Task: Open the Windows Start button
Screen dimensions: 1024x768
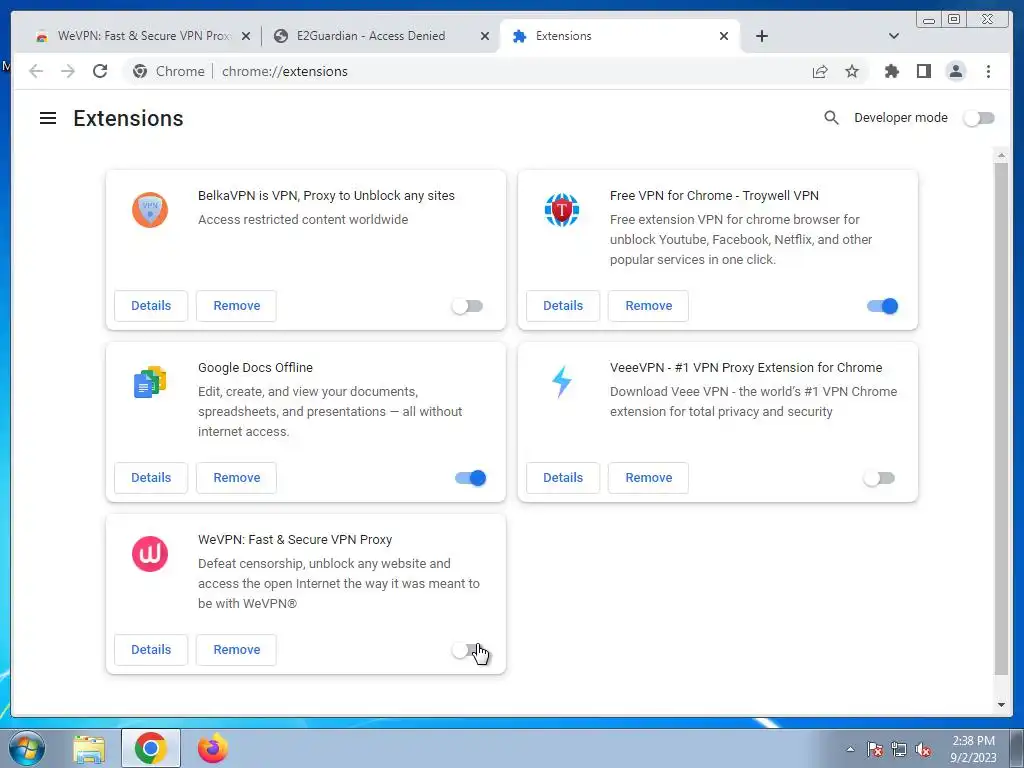Action: [x=27, y=748]
